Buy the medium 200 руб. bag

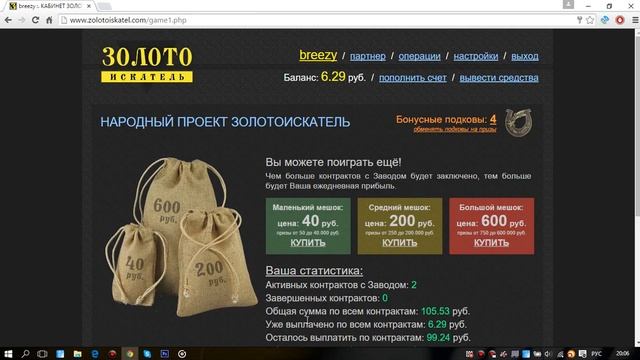tap(400, 243)
